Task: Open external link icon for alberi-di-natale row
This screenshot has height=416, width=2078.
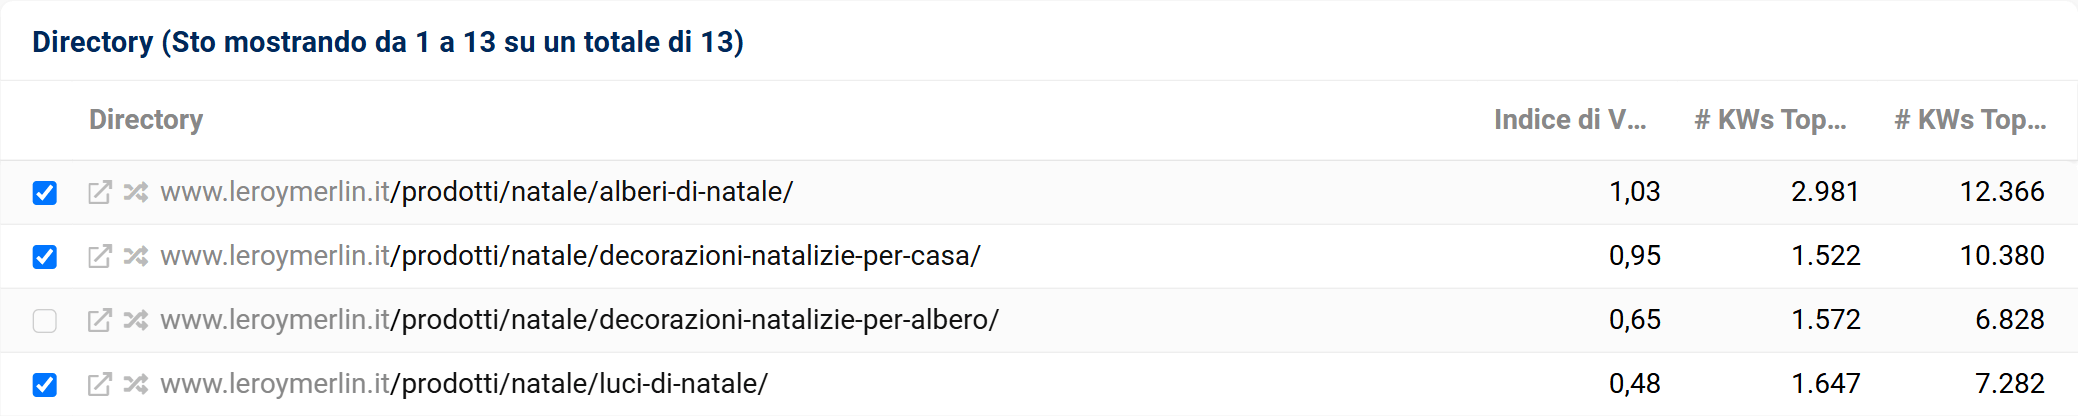Action: [99, 192]
